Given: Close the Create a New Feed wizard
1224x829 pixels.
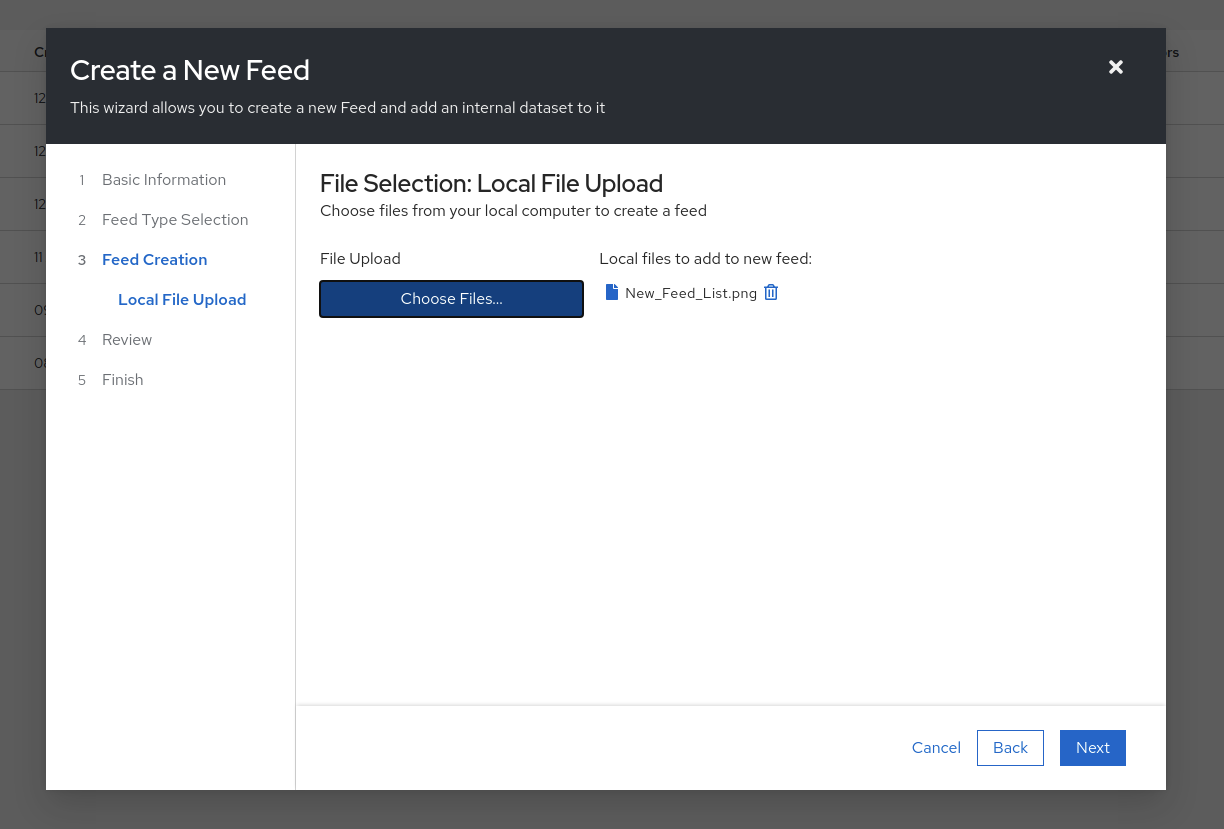Looking at the screenshot, I should pos(1116,67).
